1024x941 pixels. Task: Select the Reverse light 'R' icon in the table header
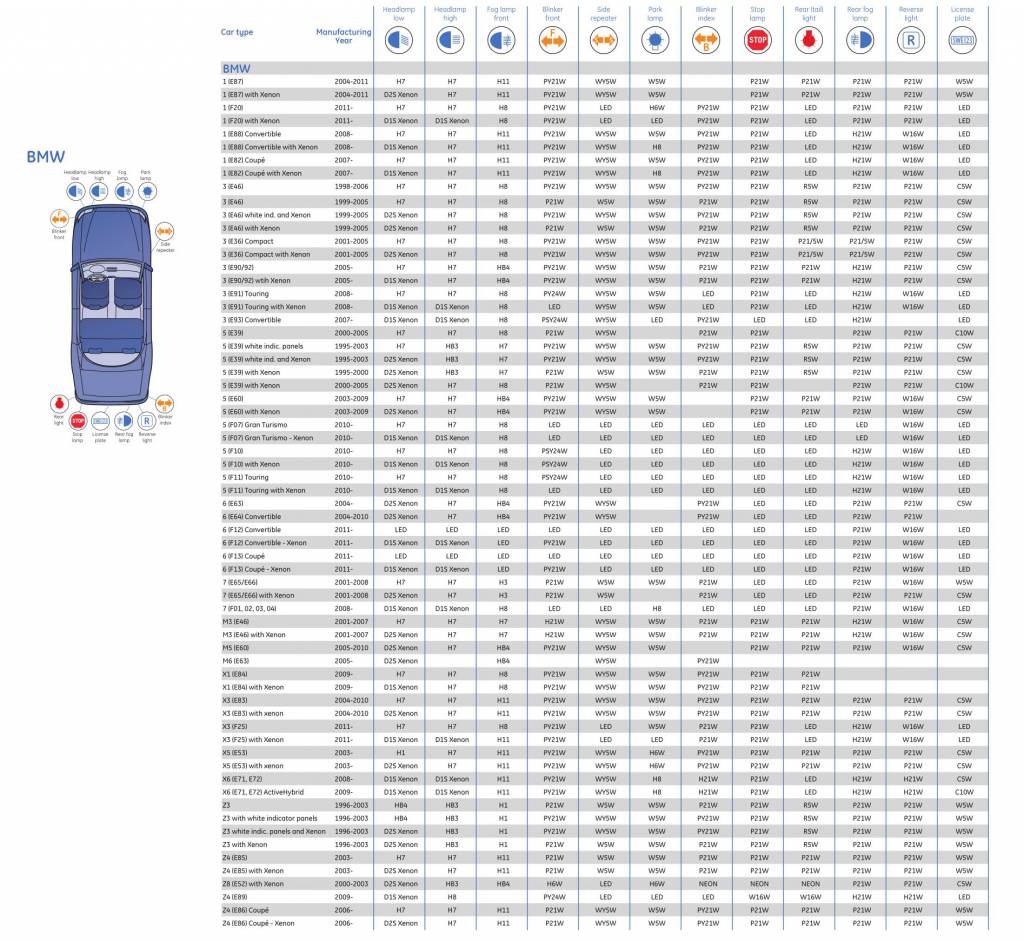[911, 40]
